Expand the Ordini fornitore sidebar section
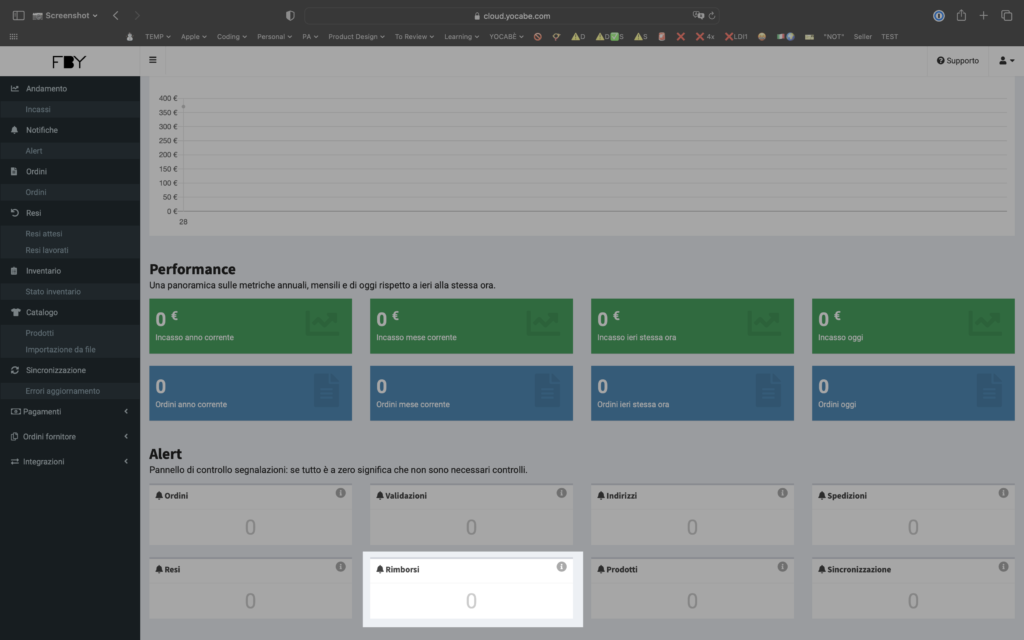The image size is (1024, 640). (x=69, y=436)
